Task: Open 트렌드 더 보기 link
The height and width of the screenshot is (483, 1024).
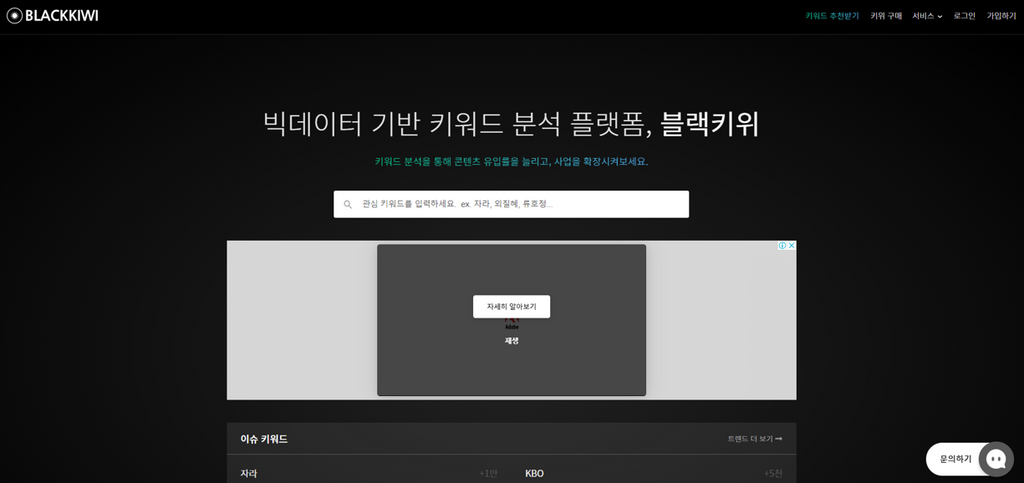Action: click(x=755, y=439)
